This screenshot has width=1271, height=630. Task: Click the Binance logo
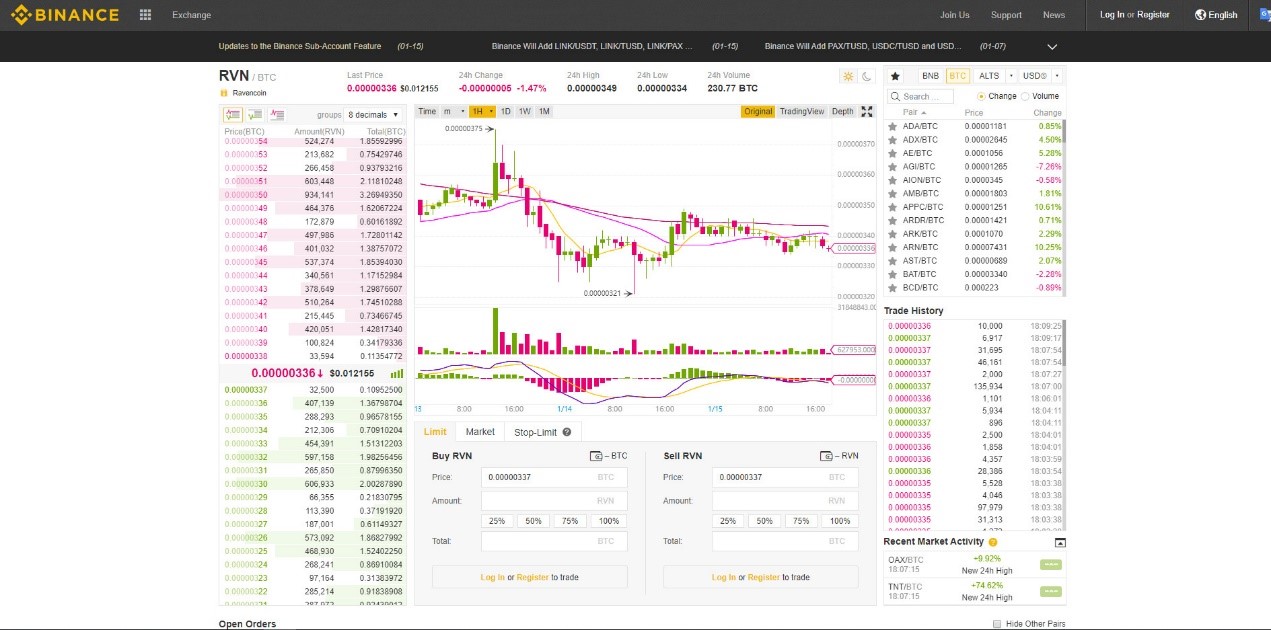(x=64, y=15)
